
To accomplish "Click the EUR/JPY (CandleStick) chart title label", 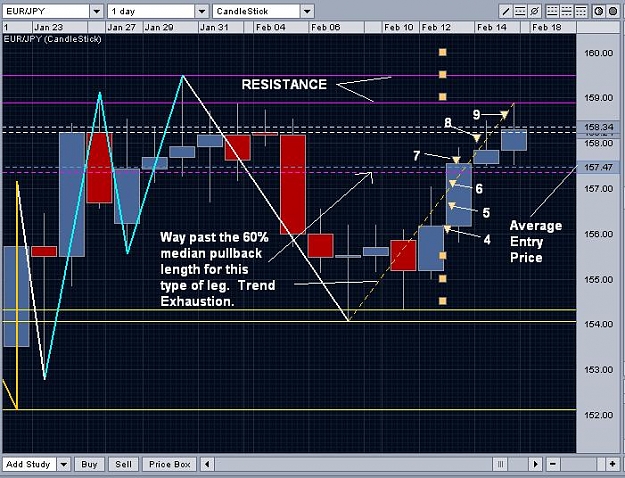I will pyautogui.click(x=52, y=39).
